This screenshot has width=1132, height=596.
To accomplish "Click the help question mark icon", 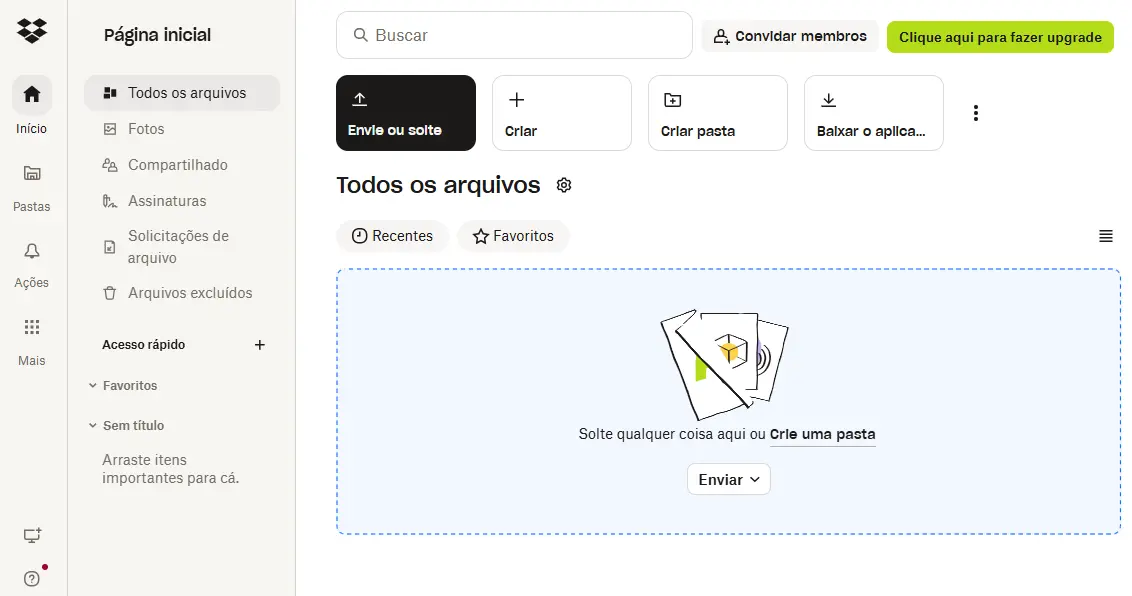I will pos(33,578).
